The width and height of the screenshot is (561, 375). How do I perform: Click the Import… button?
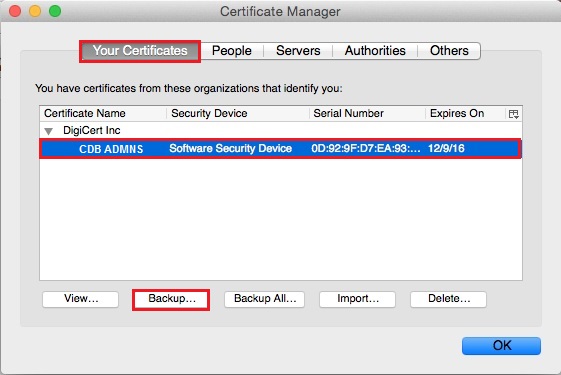(x=357, y=299)
